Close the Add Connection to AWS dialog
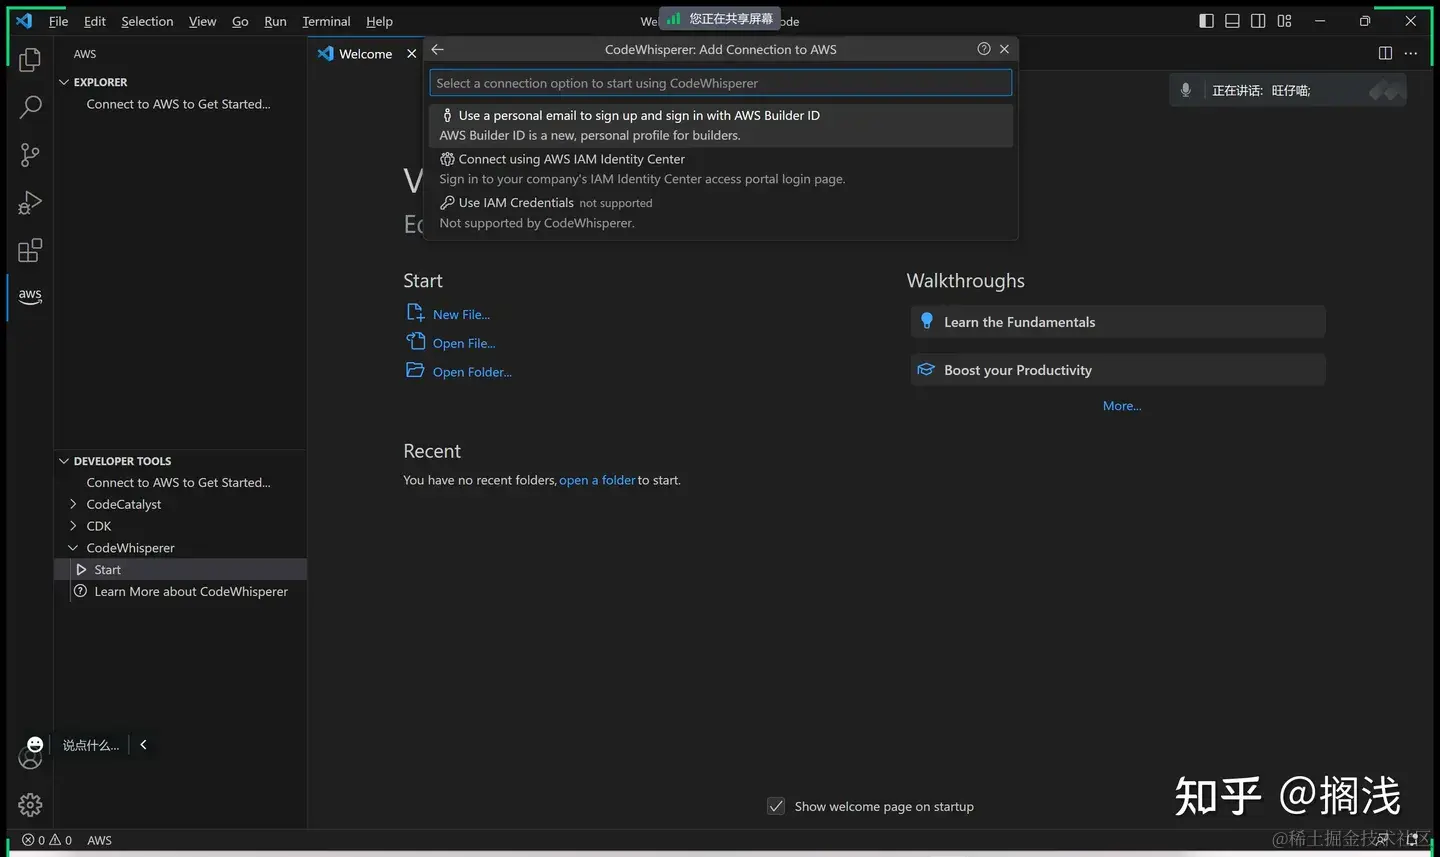Image resolution: width=1440 pixels, height=857 pixels. click(1004, 49)
